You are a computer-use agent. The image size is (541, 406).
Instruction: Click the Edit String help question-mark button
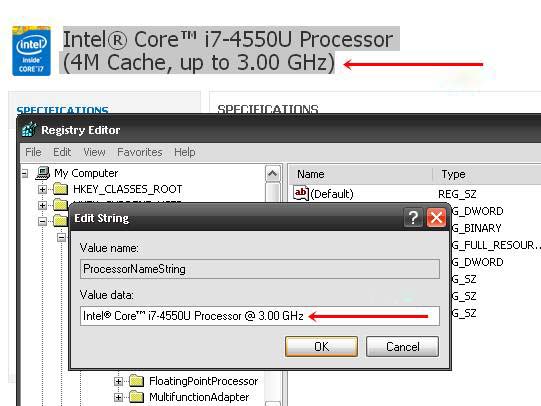point(413,217)
